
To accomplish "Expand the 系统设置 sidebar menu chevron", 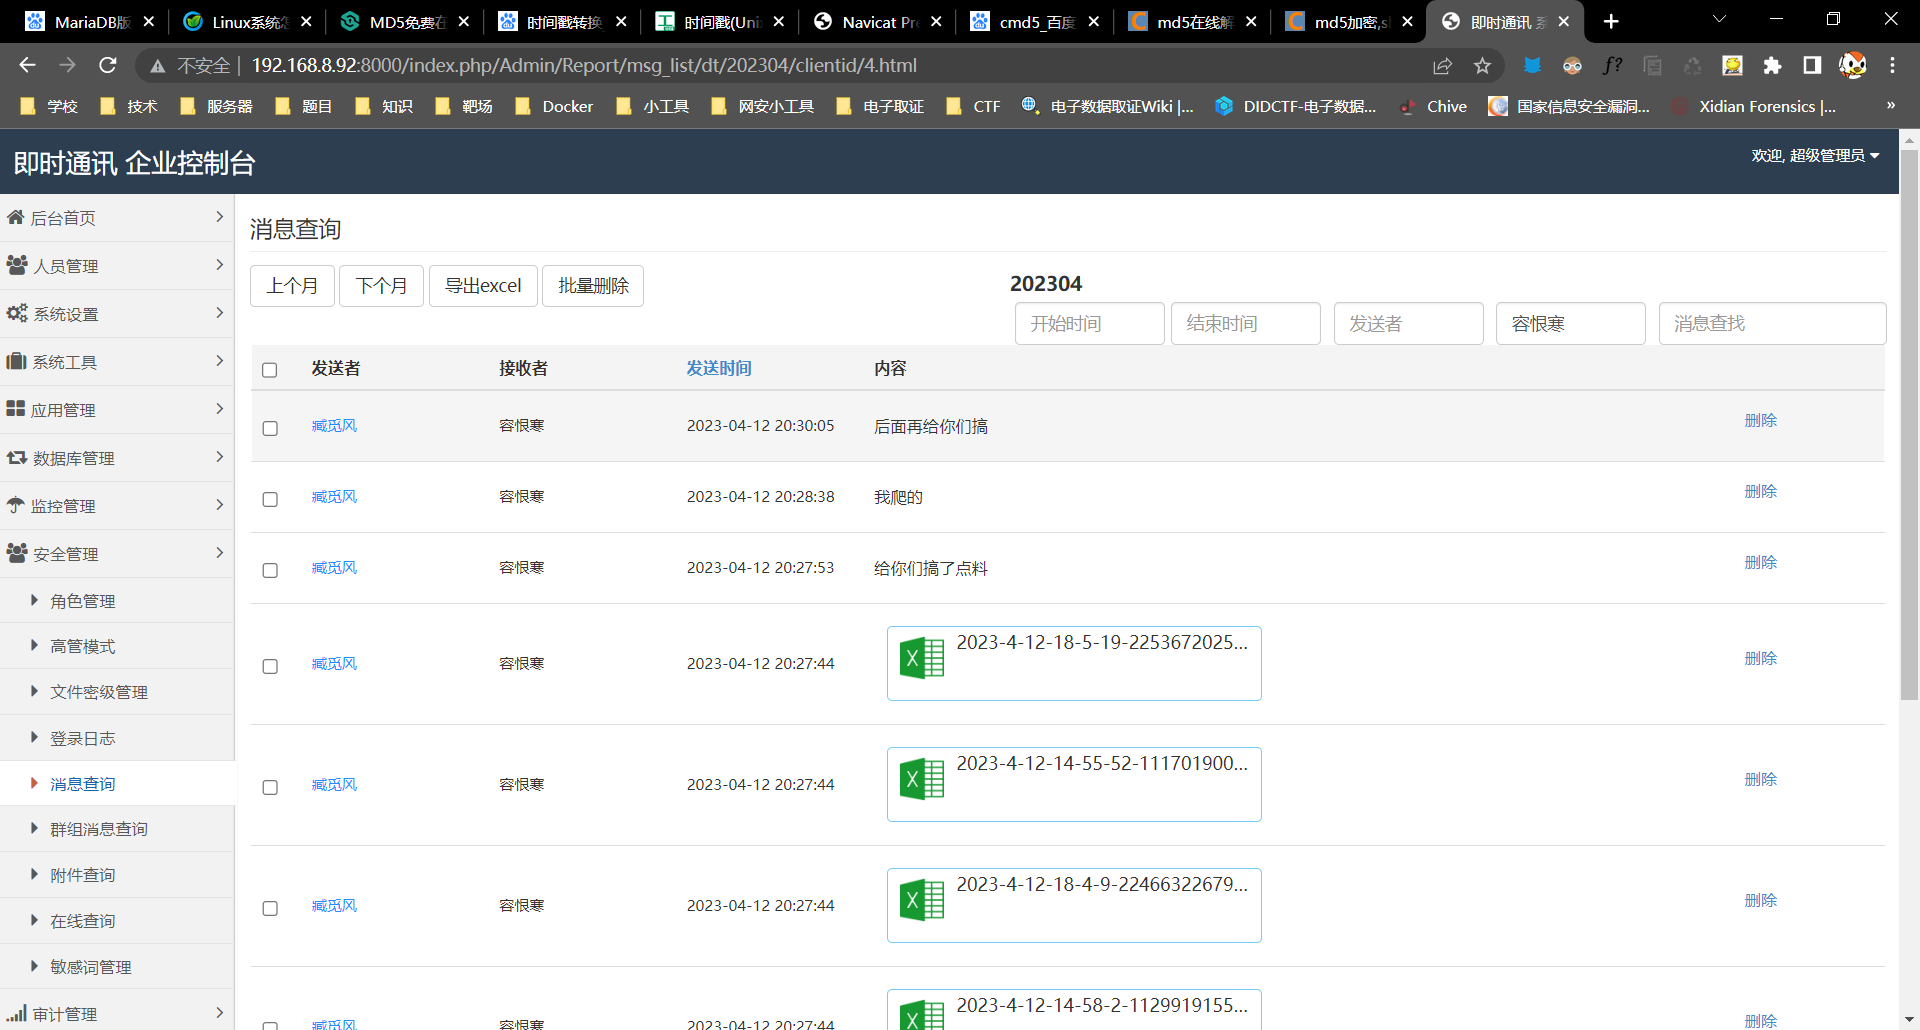I will coord(219,313).
